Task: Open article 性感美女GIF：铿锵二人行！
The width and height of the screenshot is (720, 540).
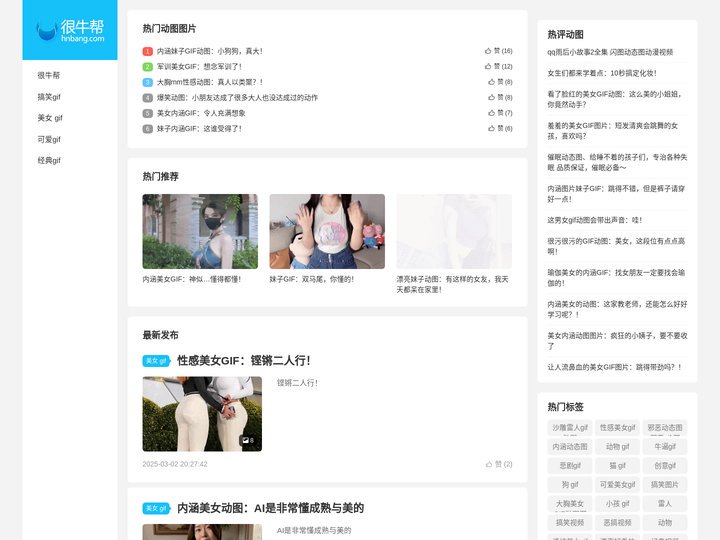Action: 244,361
